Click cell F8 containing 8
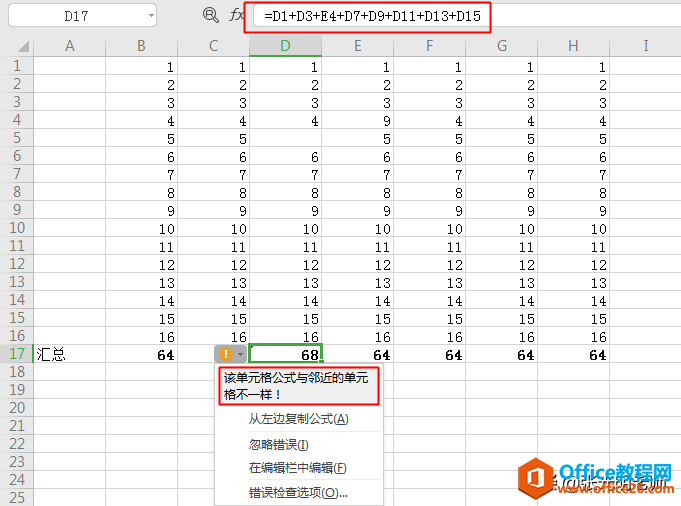The image size is (681, 506). click(x=430, y=192)
